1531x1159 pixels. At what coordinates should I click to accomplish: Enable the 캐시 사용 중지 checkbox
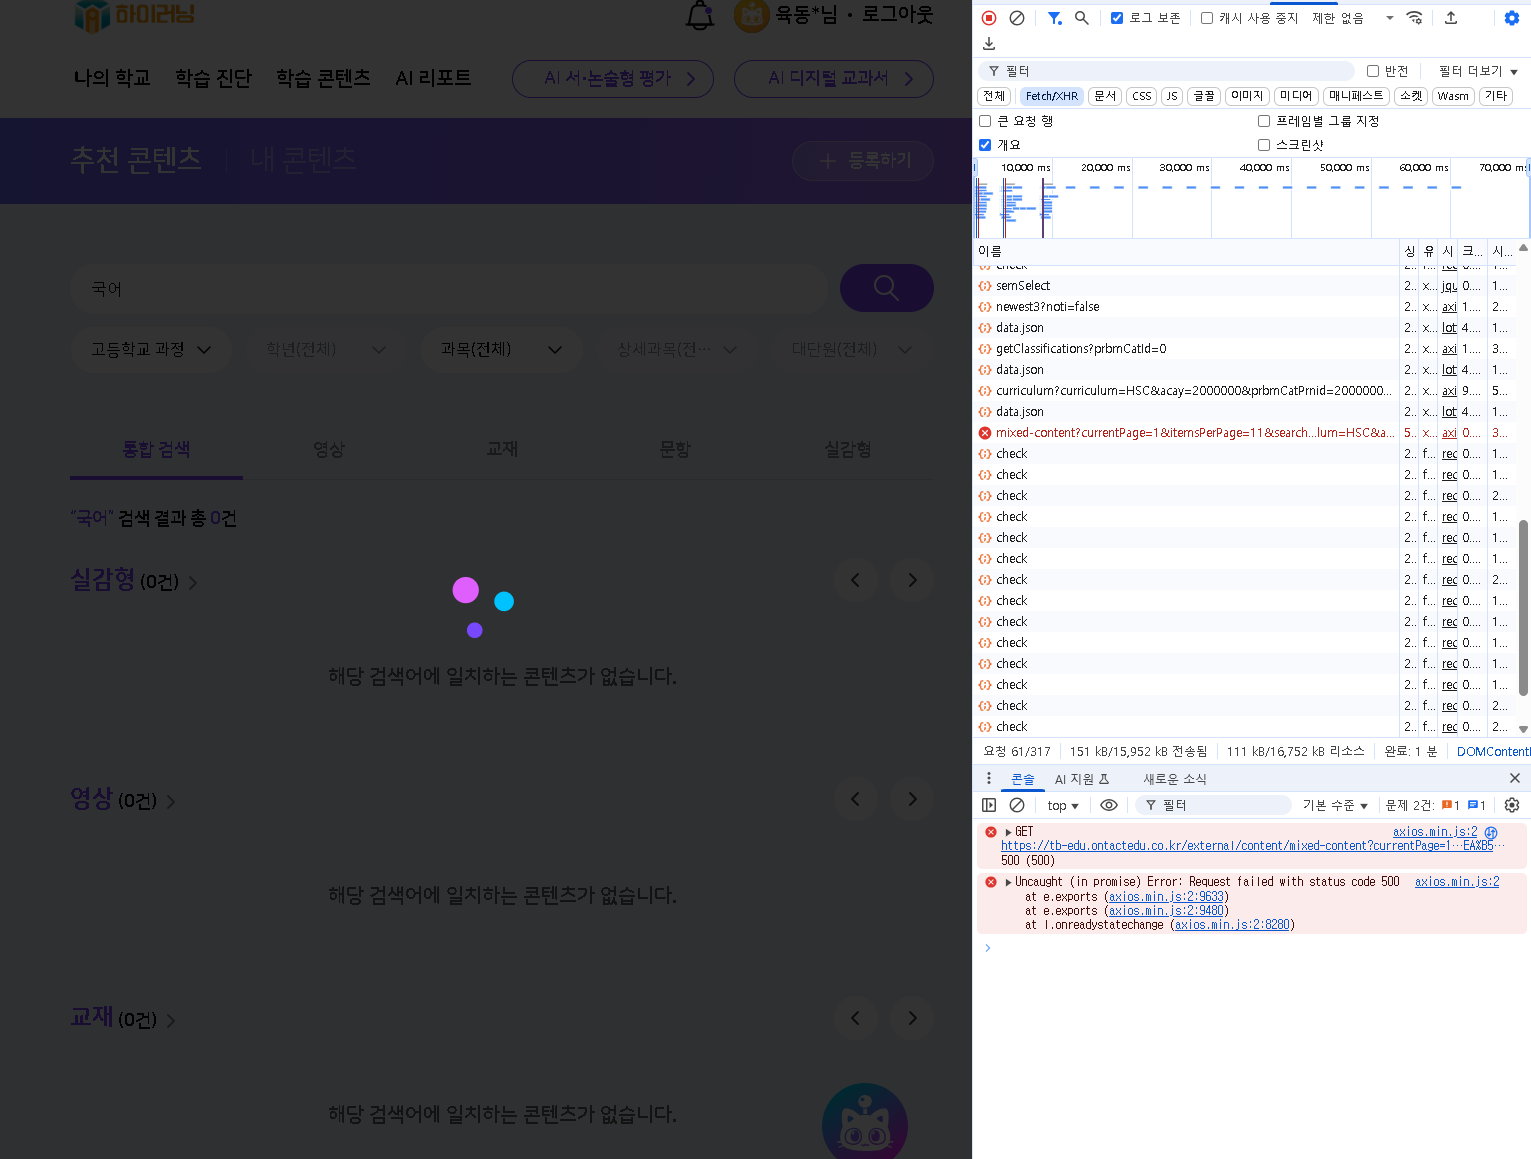coord(1207,18)
